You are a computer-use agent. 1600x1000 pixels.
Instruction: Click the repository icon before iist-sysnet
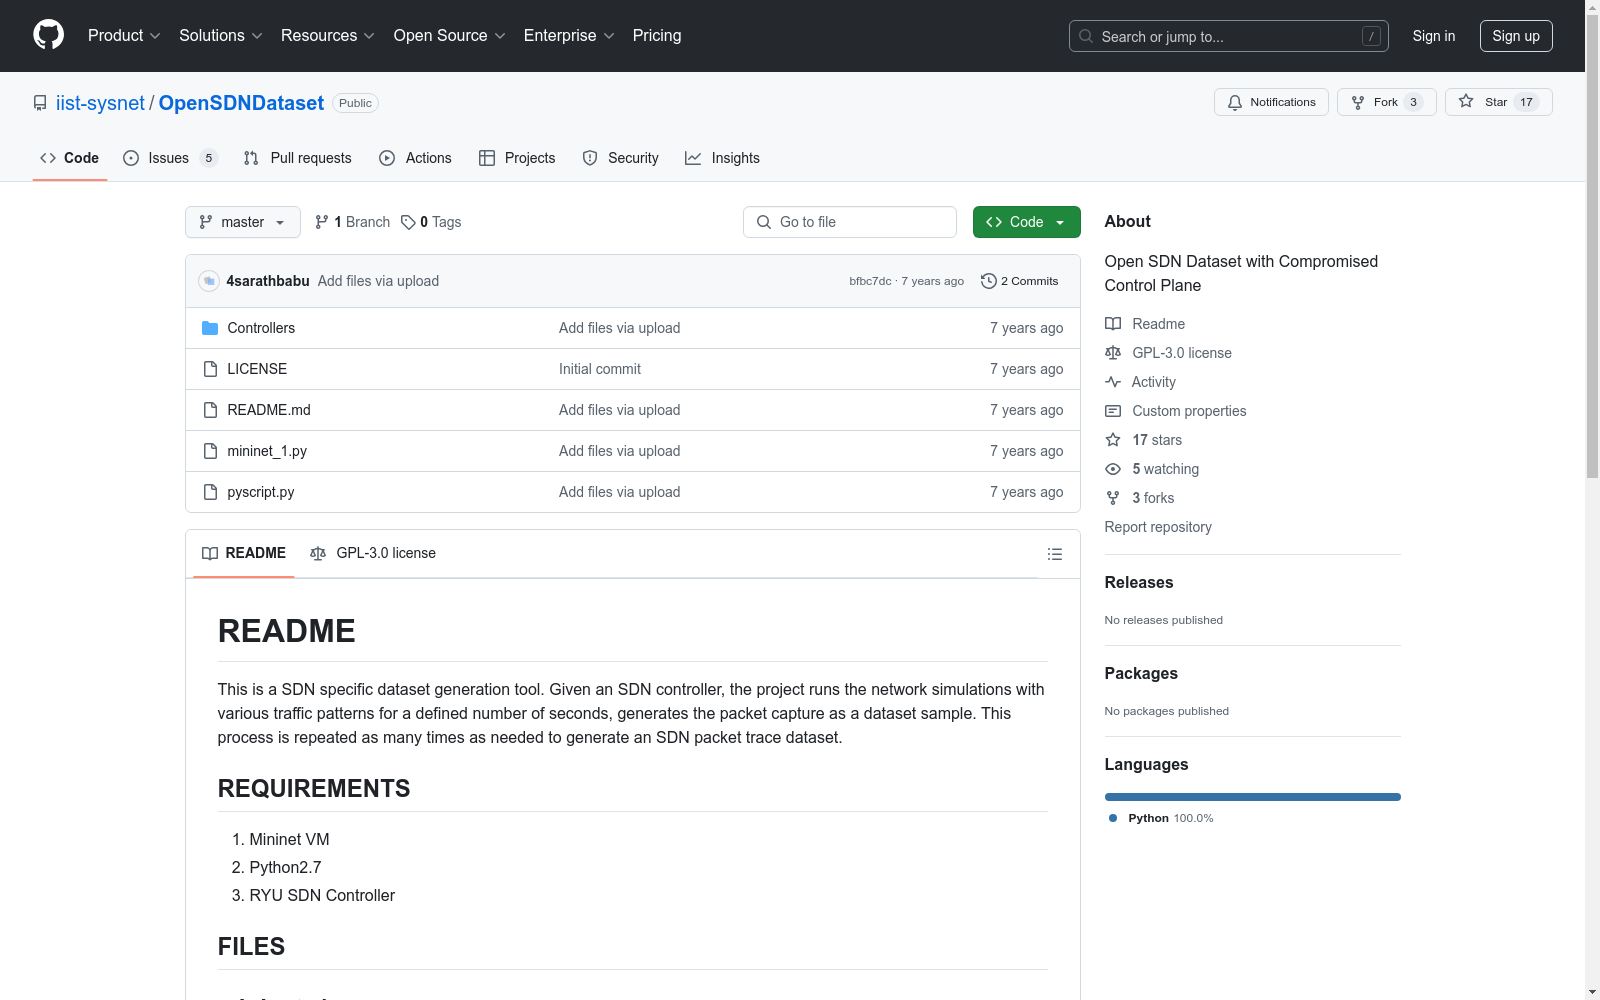click(x=40, y=103)
